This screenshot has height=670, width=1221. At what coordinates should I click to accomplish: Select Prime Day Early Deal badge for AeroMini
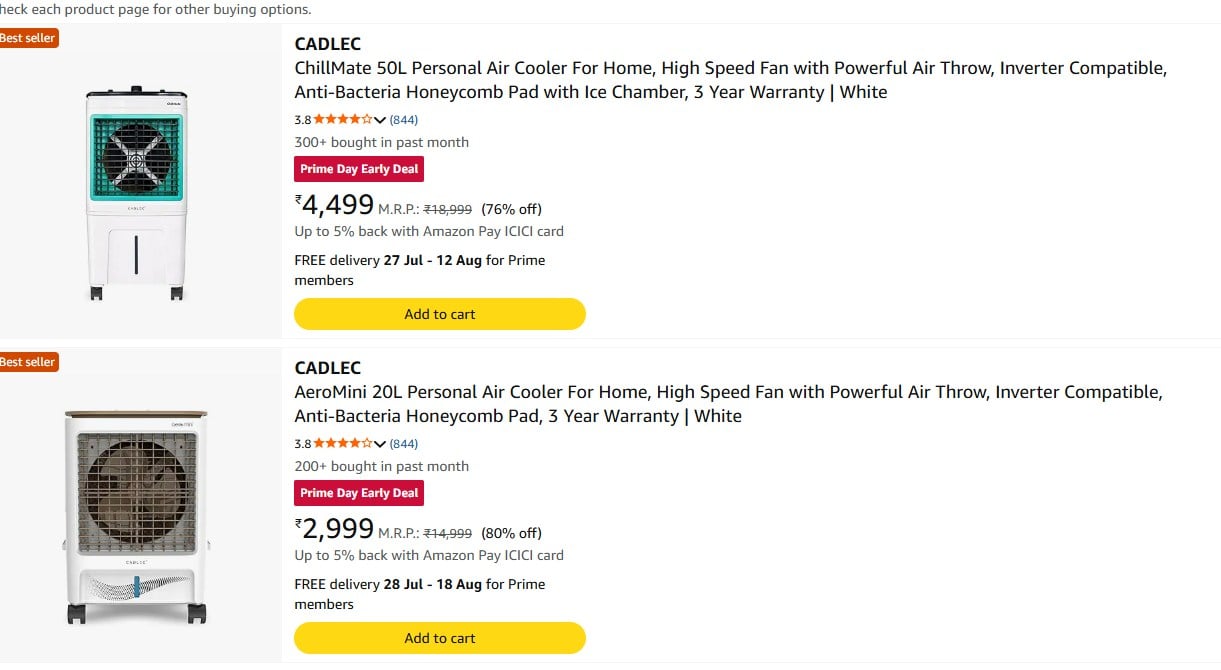359,493
